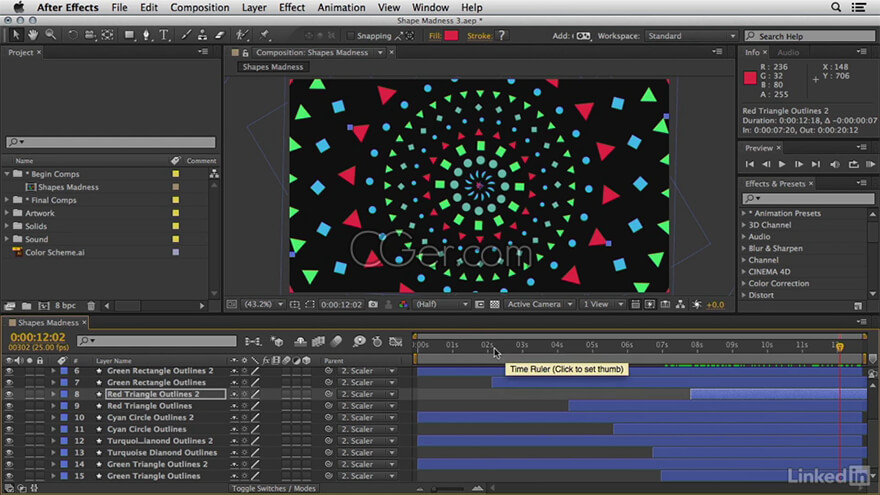Screen dimensions: 880x495
Task: Select the Zoom magnifier tool
Action: 51,35
